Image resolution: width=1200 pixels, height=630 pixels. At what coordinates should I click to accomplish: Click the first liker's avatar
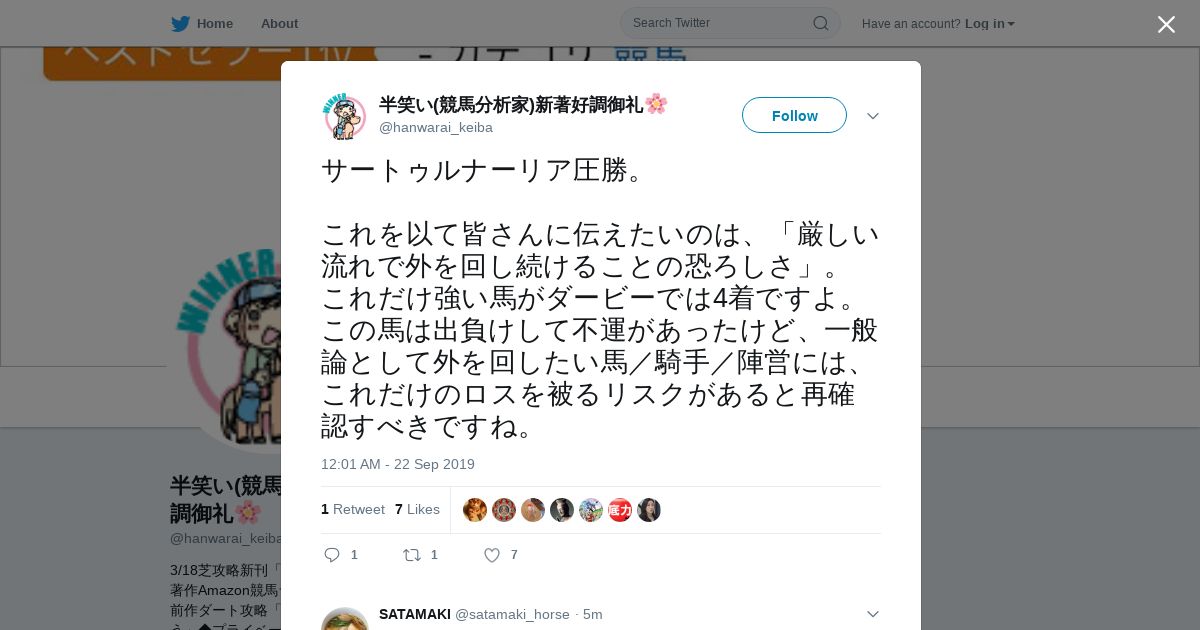(475, 510)
